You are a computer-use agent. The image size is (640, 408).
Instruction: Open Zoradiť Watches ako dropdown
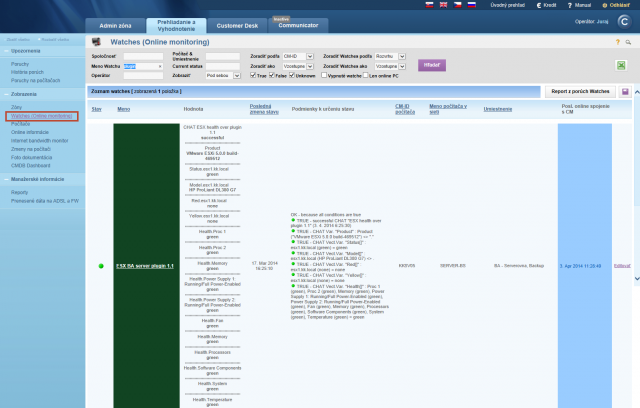[x=390, y=66]
